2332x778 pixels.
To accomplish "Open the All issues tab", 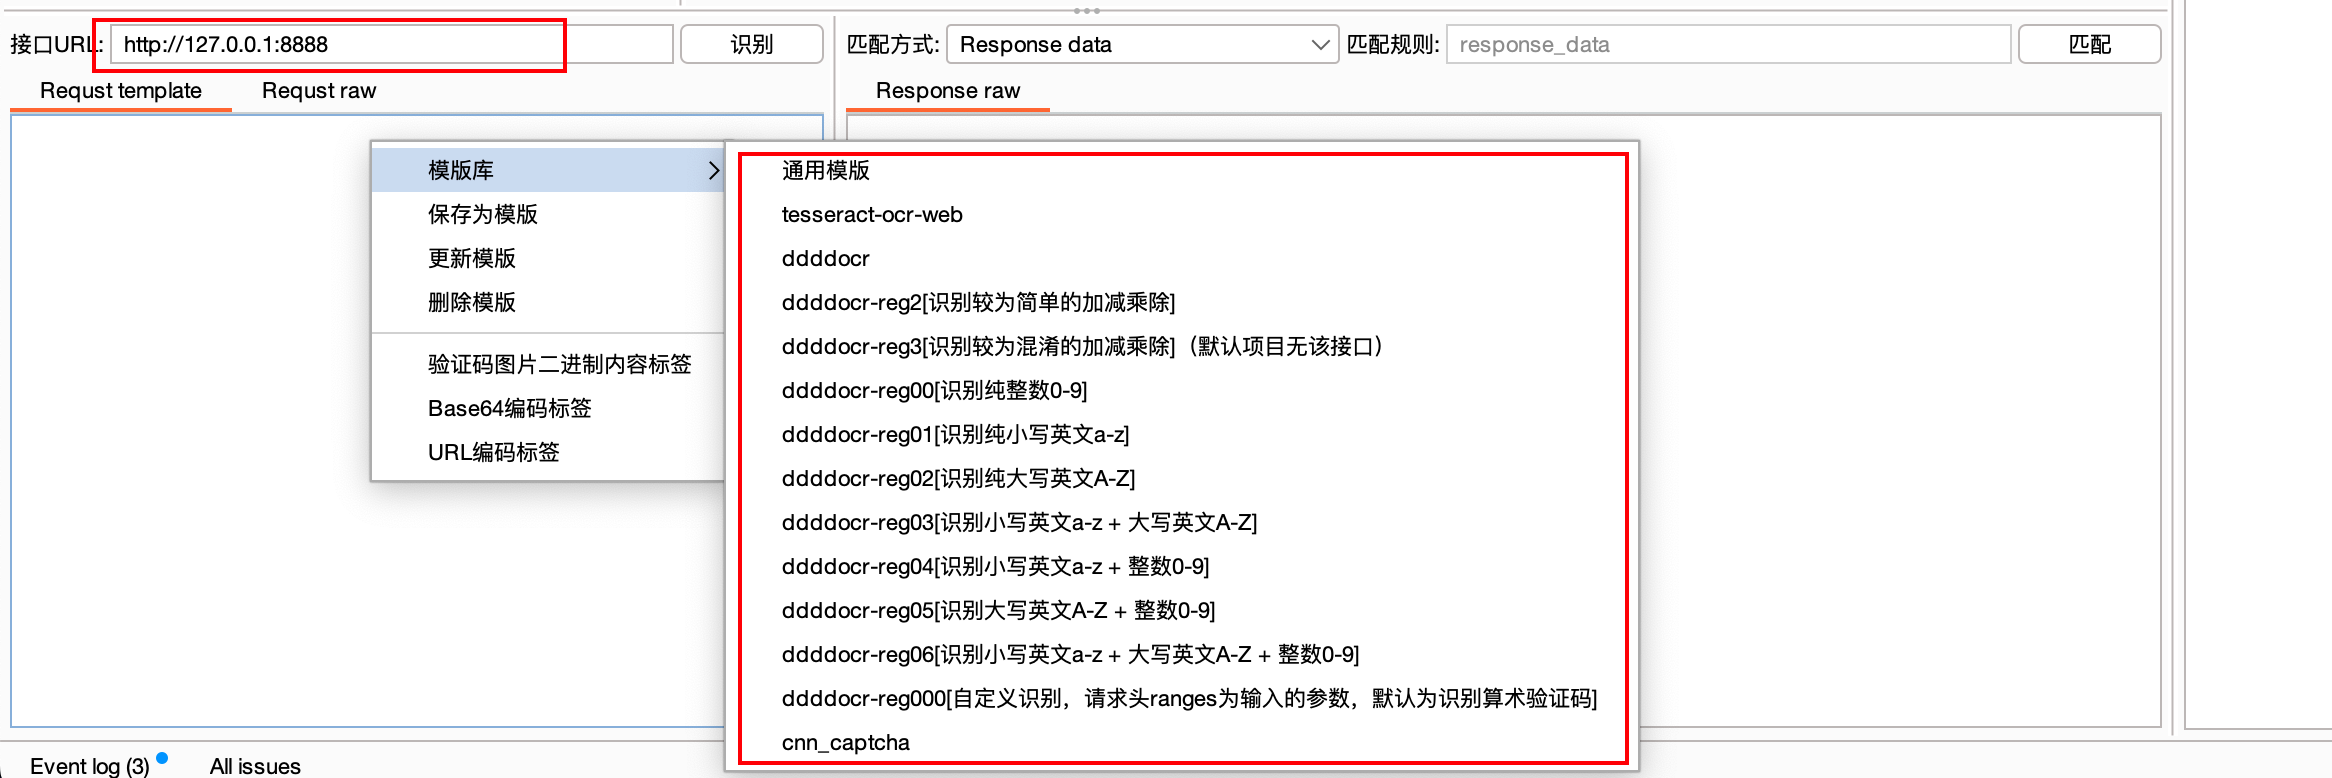I will coord(255,766).
